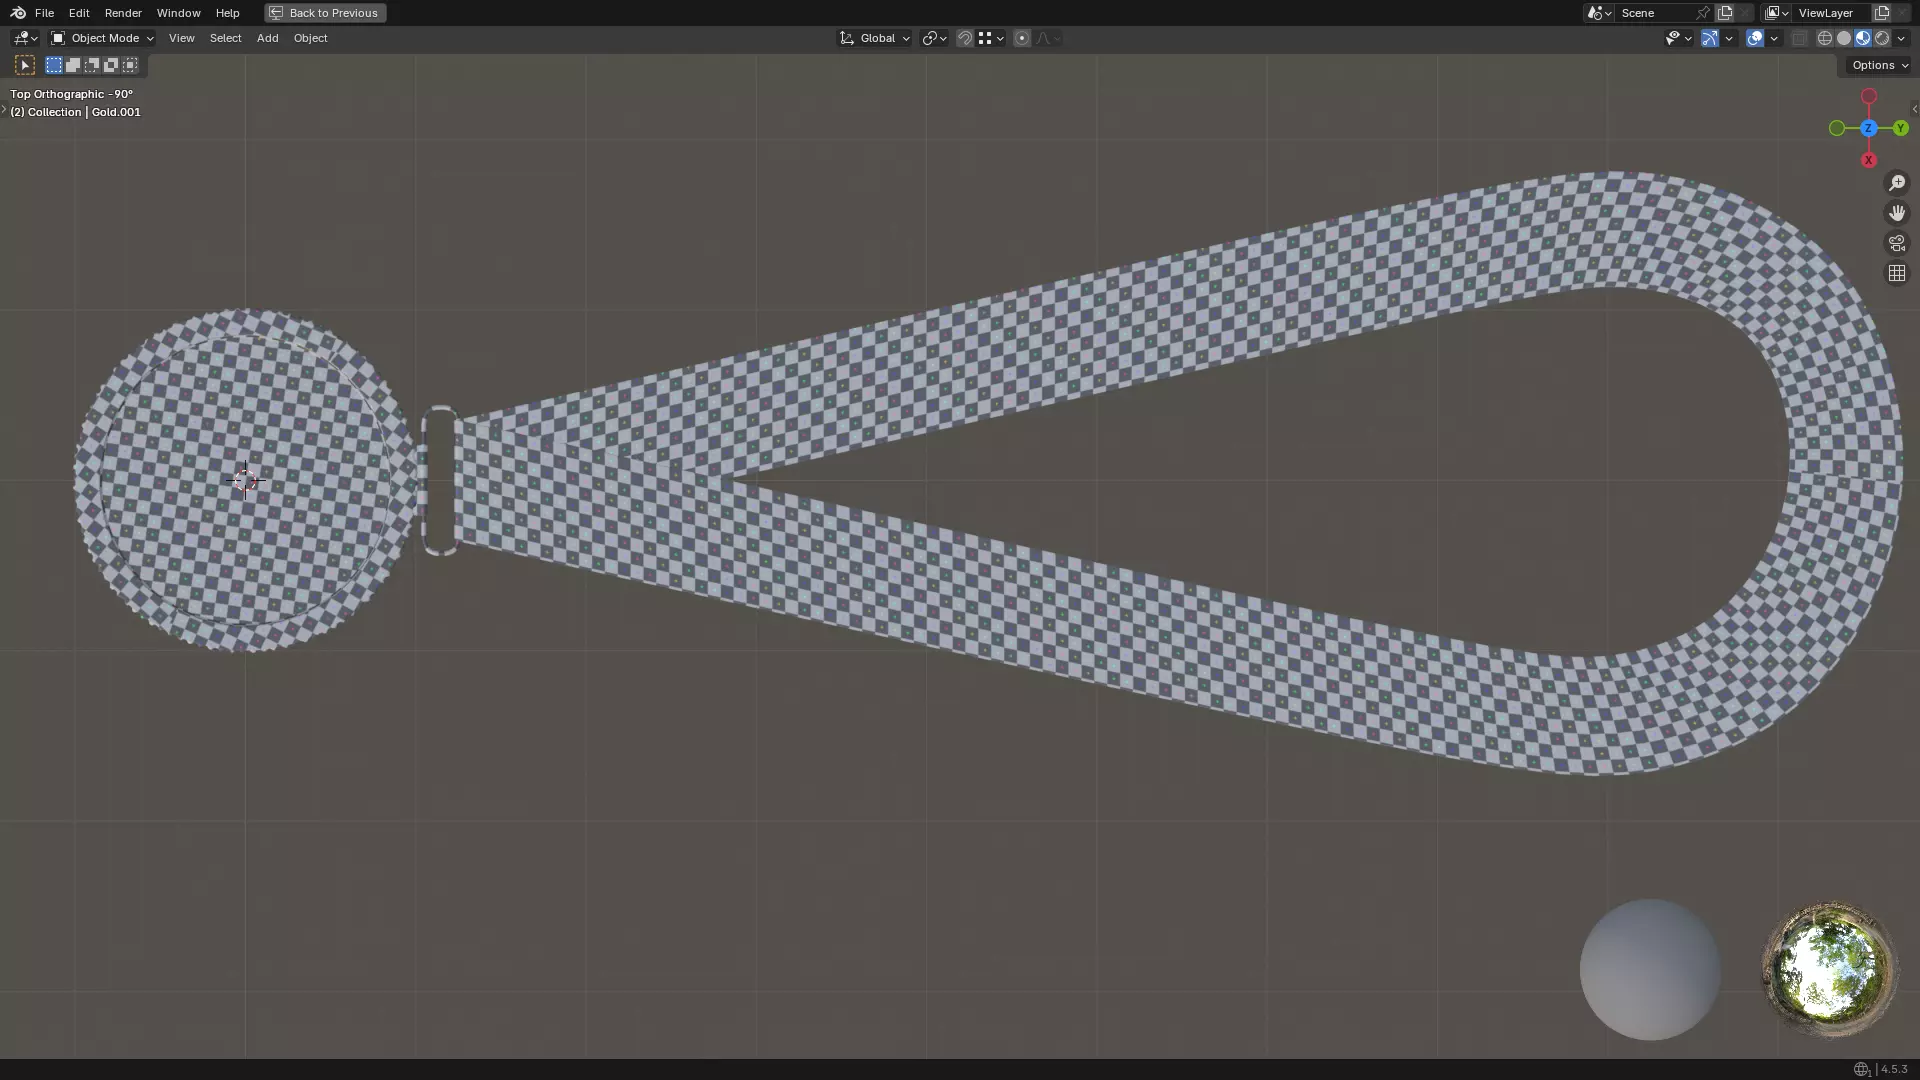
Task: Click the hand pan view icon
Action: click(x=1896, y=213)
